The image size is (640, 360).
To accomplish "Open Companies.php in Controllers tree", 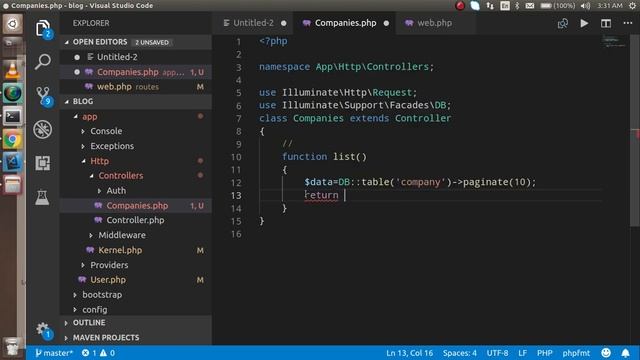I will click(136, 206).
